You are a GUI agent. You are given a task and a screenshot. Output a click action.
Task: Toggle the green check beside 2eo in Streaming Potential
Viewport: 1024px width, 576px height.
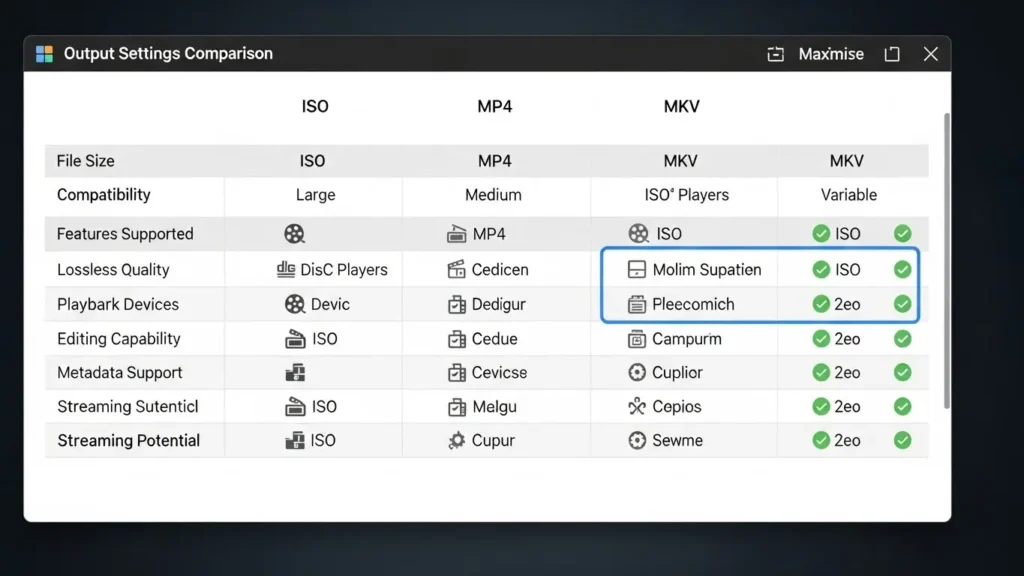[822, 440]
